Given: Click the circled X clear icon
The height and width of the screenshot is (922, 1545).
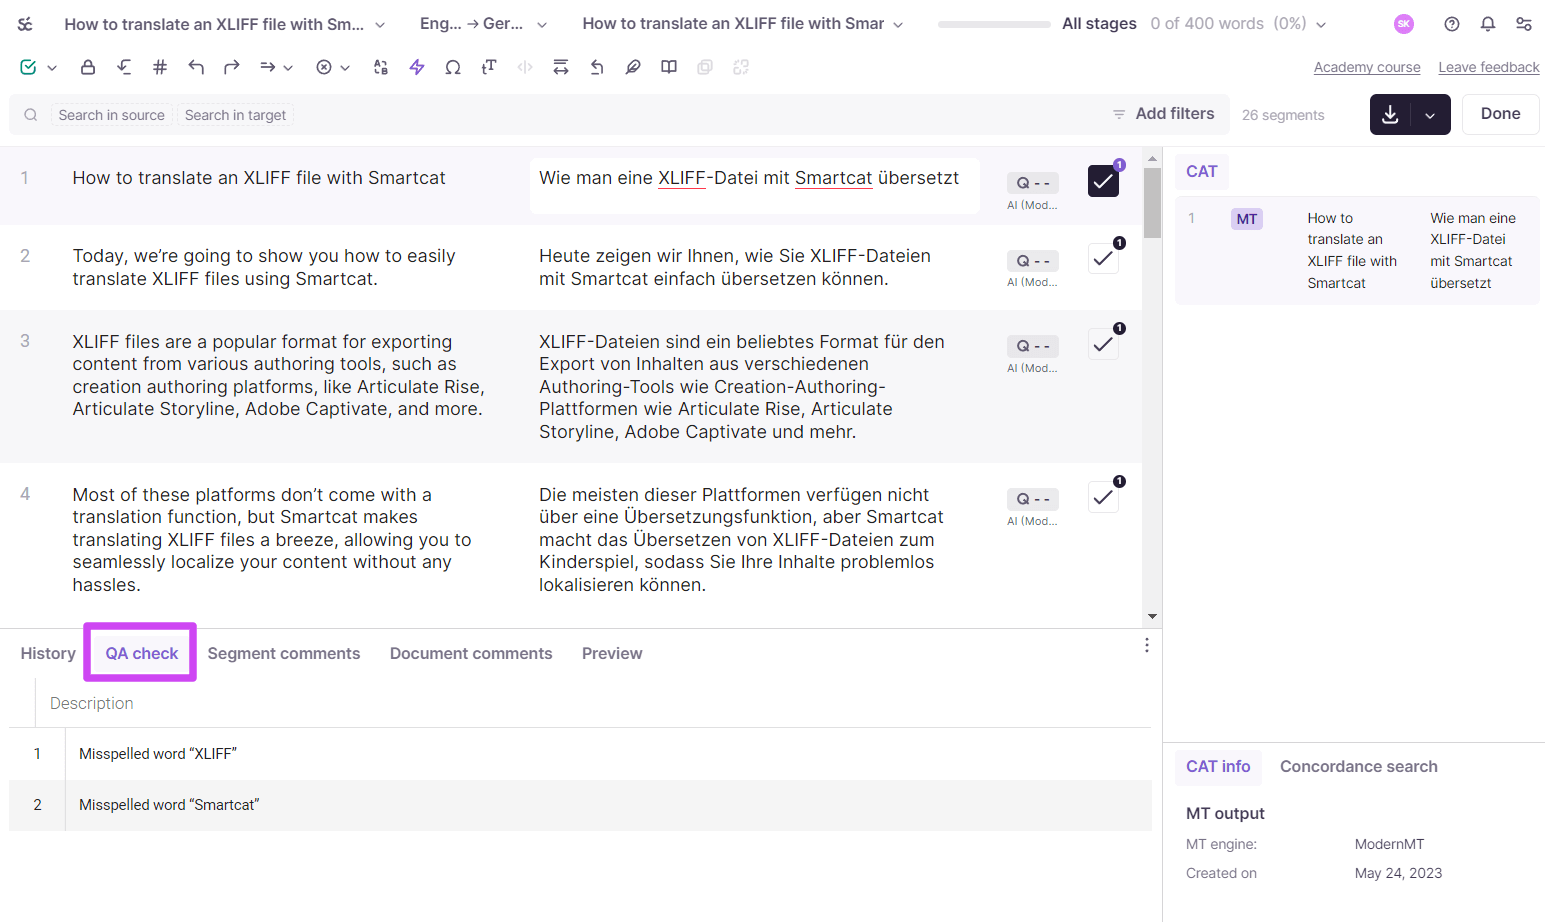Looking at the screenshot, I should [x=324, y=67].
